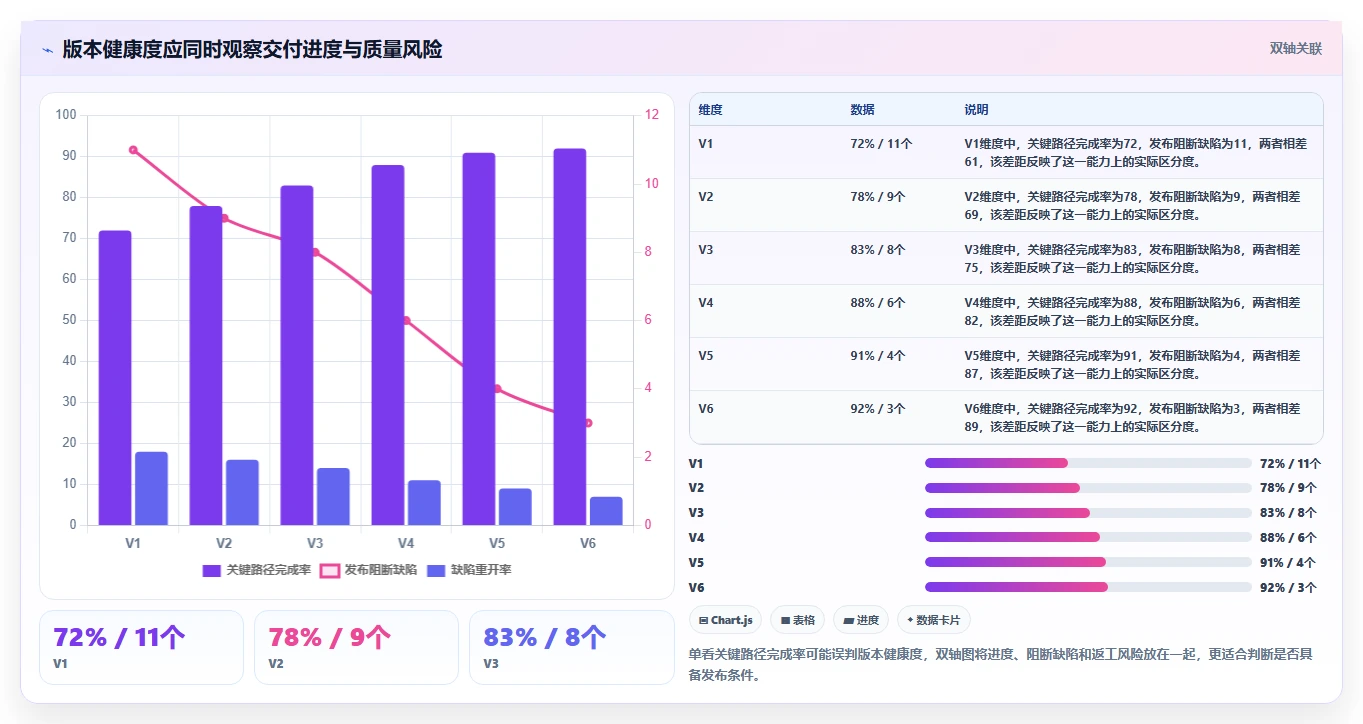Click the 数据卡片 tag chip
Screen dimensions: 1363x724
[934, 620]
